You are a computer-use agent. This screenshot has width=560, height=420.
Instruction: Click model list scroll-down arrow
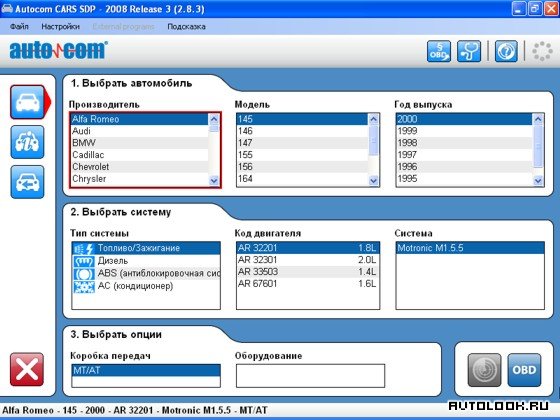coord(373,181)
